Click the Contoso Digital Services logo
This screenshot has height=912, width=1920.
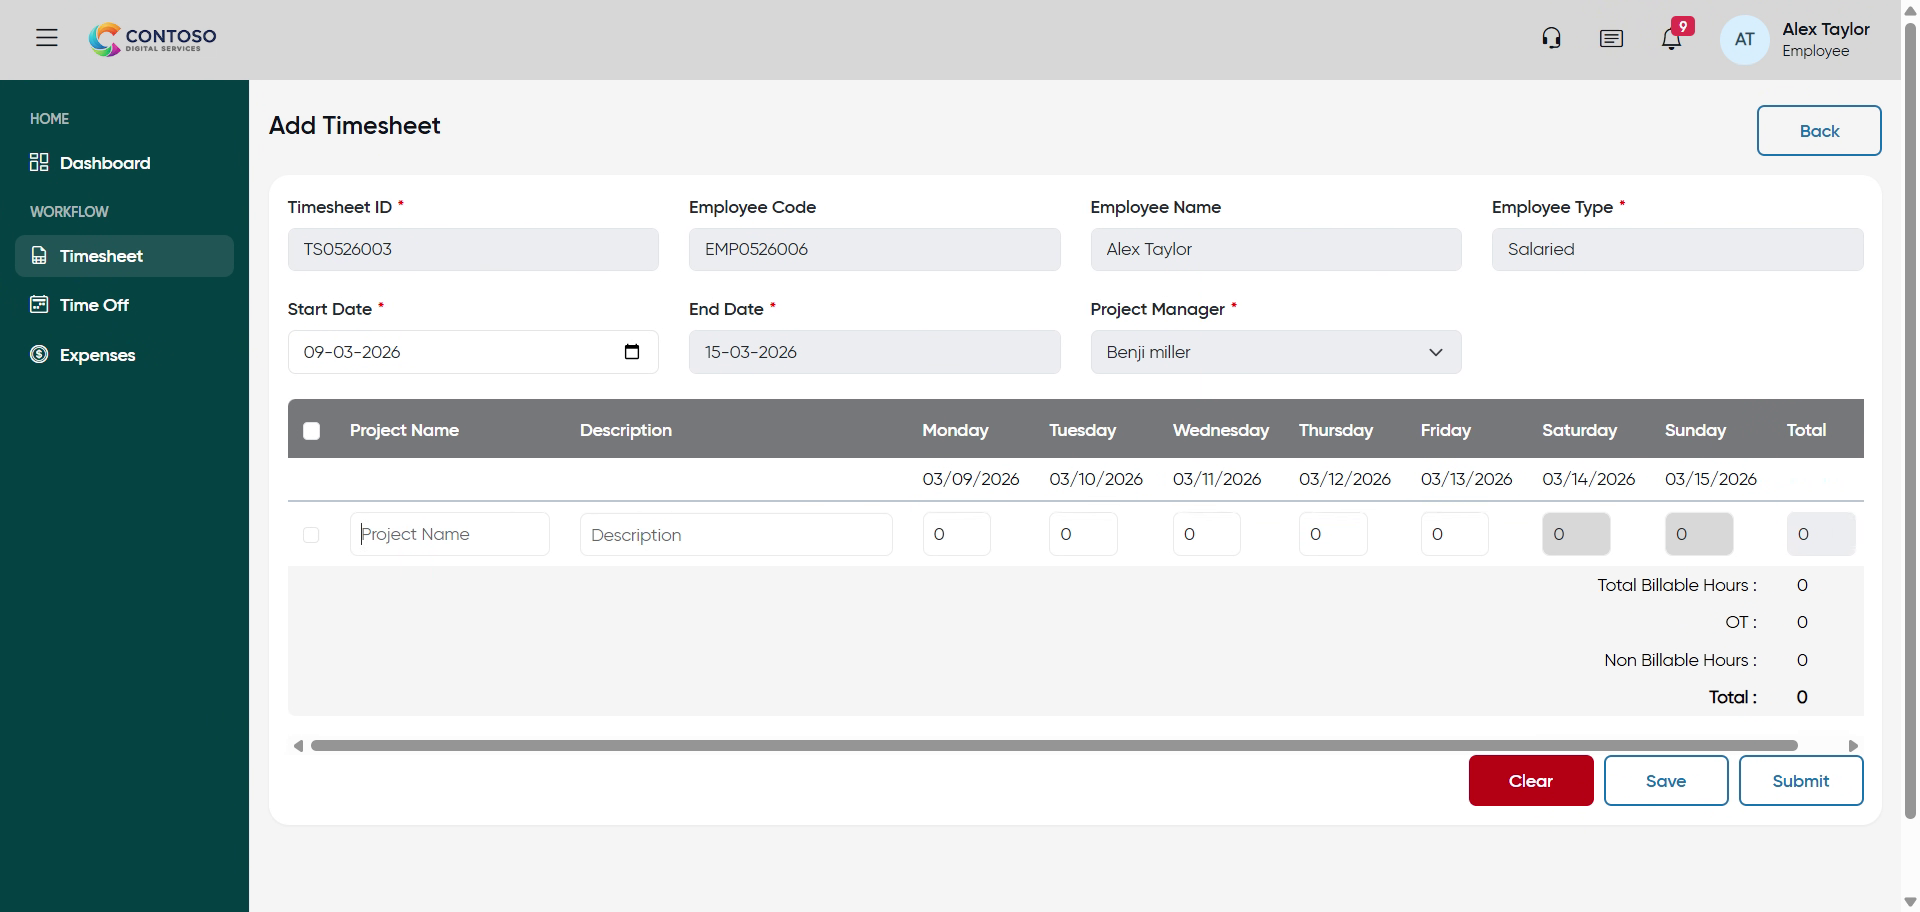(152, 39)
